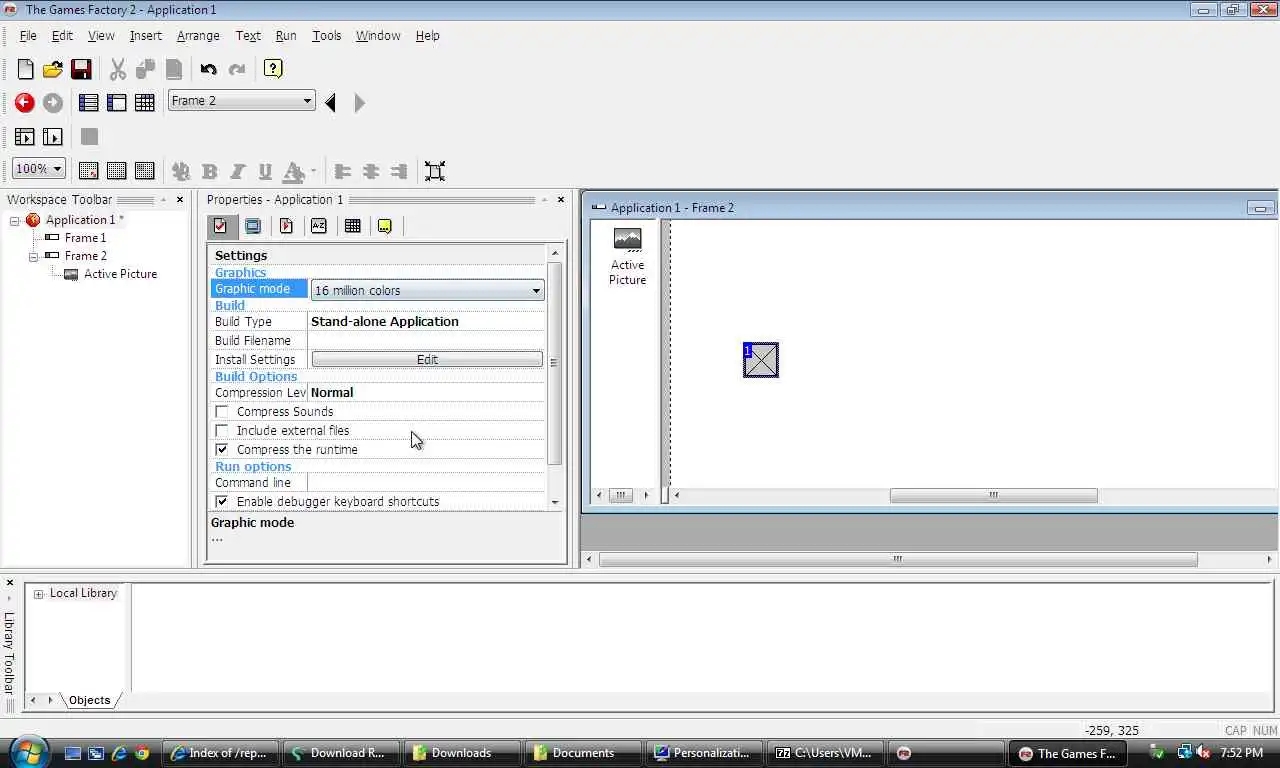The width and height of the screenshot is (1280, 768).
Task: Enable Include external files checkbox
Action: [222, 431]
